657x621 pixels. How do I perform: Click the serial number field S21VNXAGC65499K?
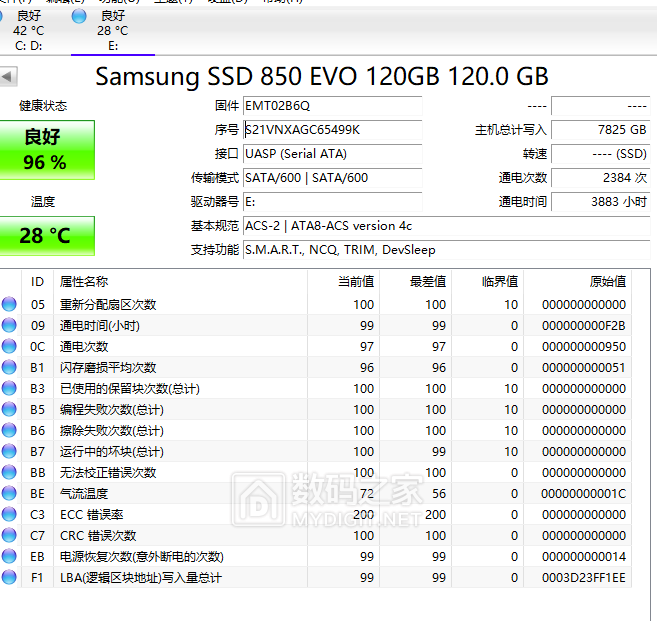(x=332, y=130)
